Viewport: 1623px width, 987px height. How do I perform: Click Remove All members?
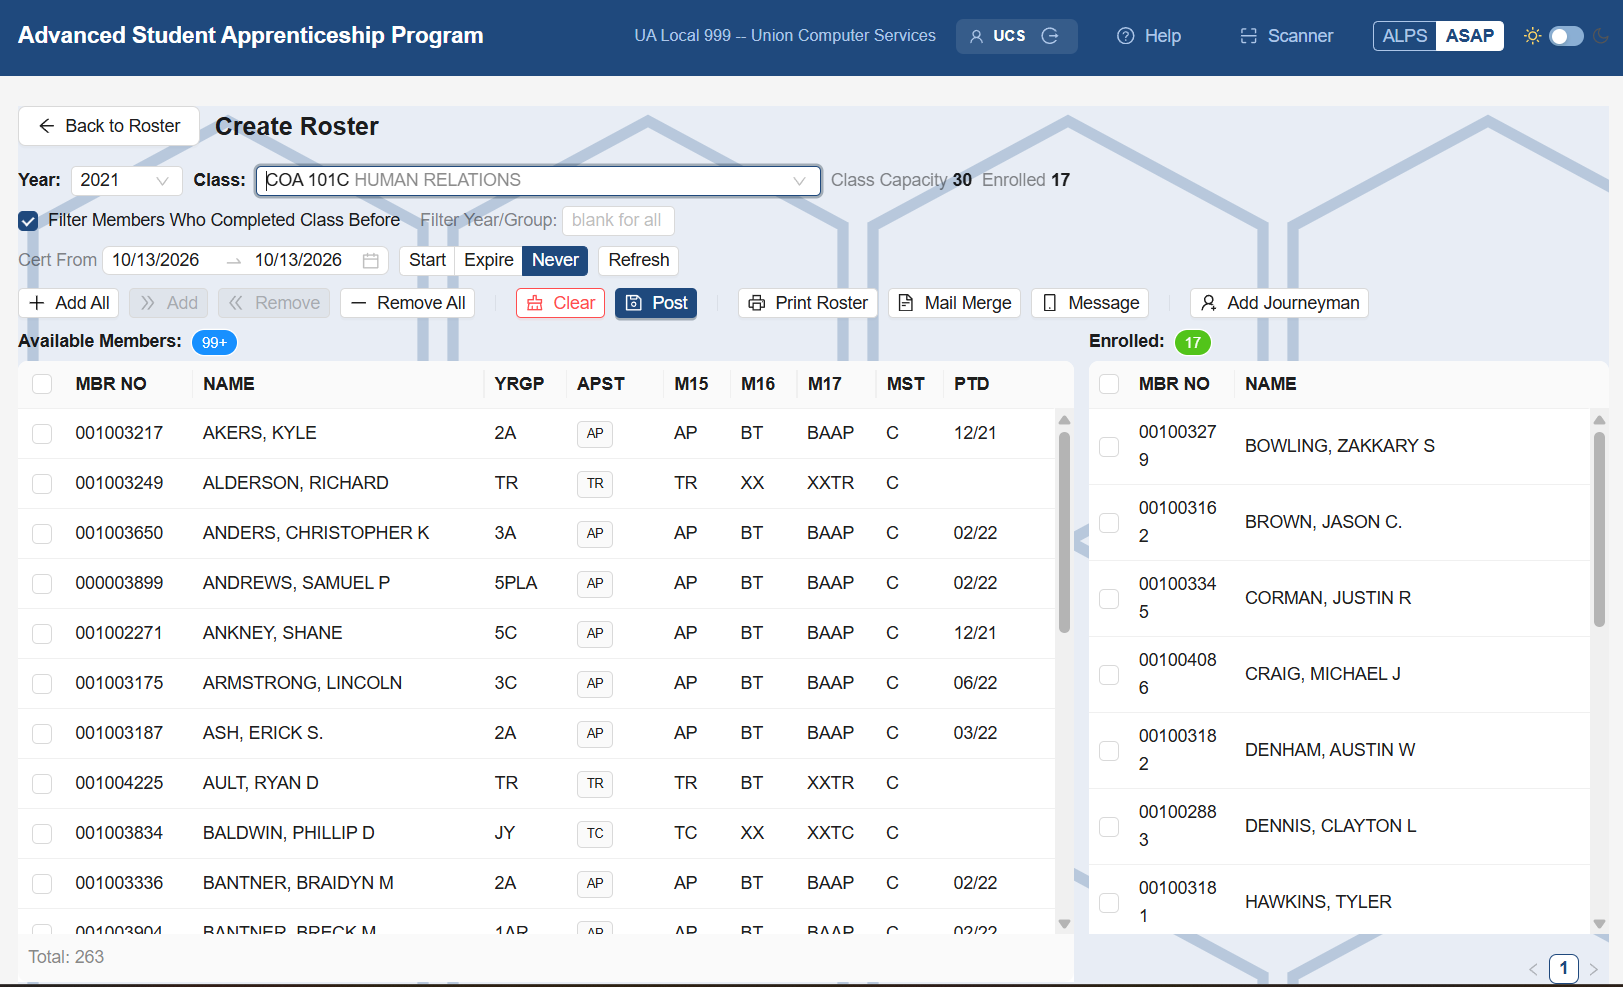pos(407,303)
